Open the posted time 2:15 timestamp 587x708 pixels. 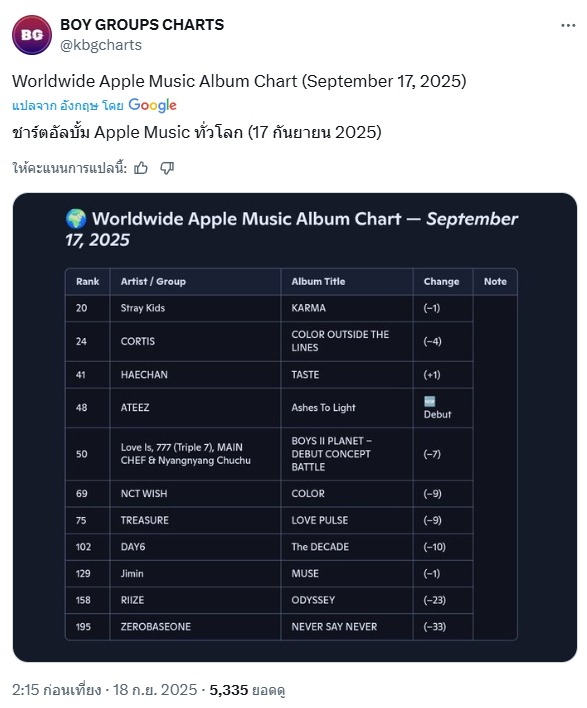[56, 689]
